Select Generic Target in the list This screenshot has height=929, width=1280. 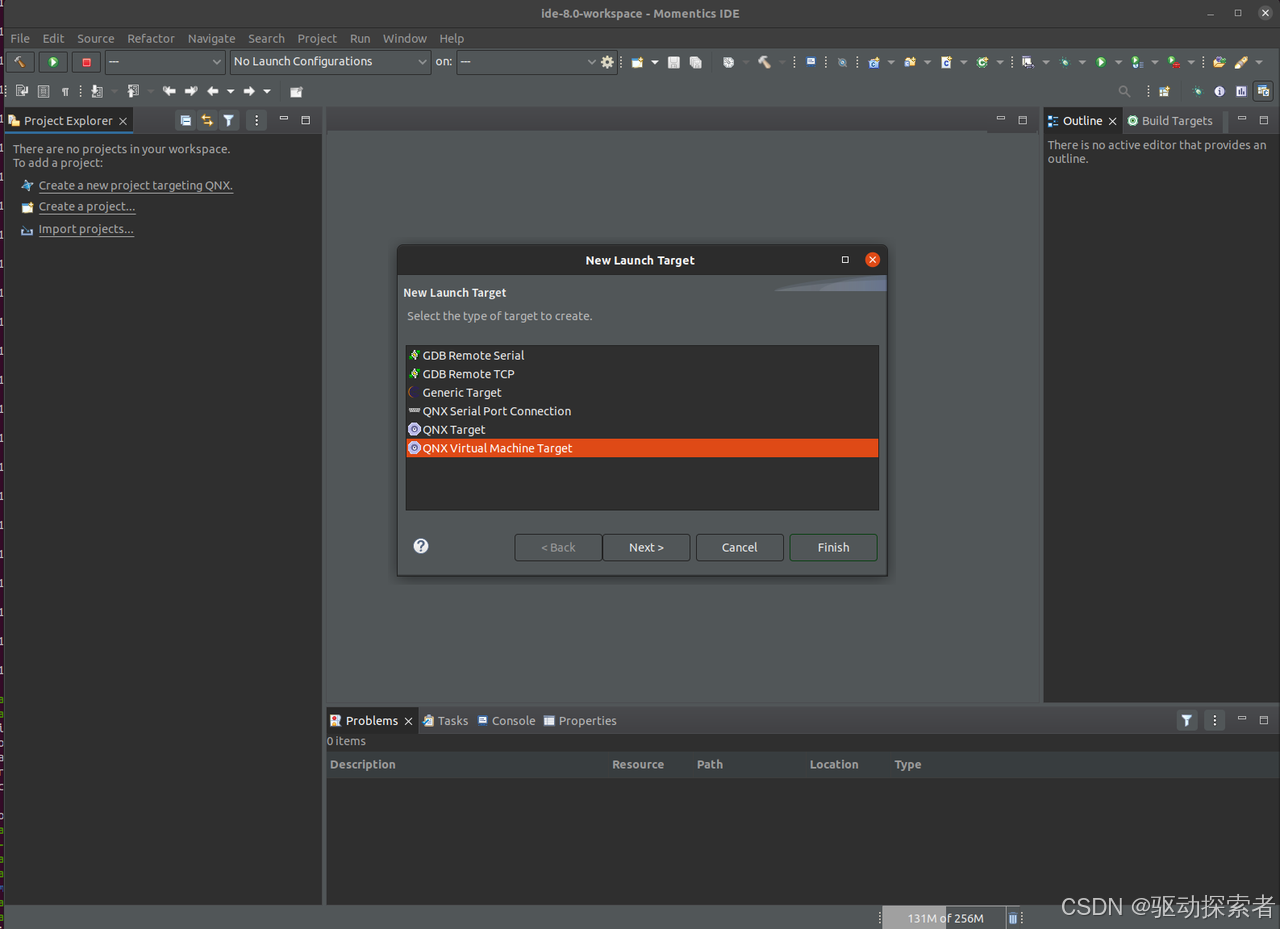point(642,392)
